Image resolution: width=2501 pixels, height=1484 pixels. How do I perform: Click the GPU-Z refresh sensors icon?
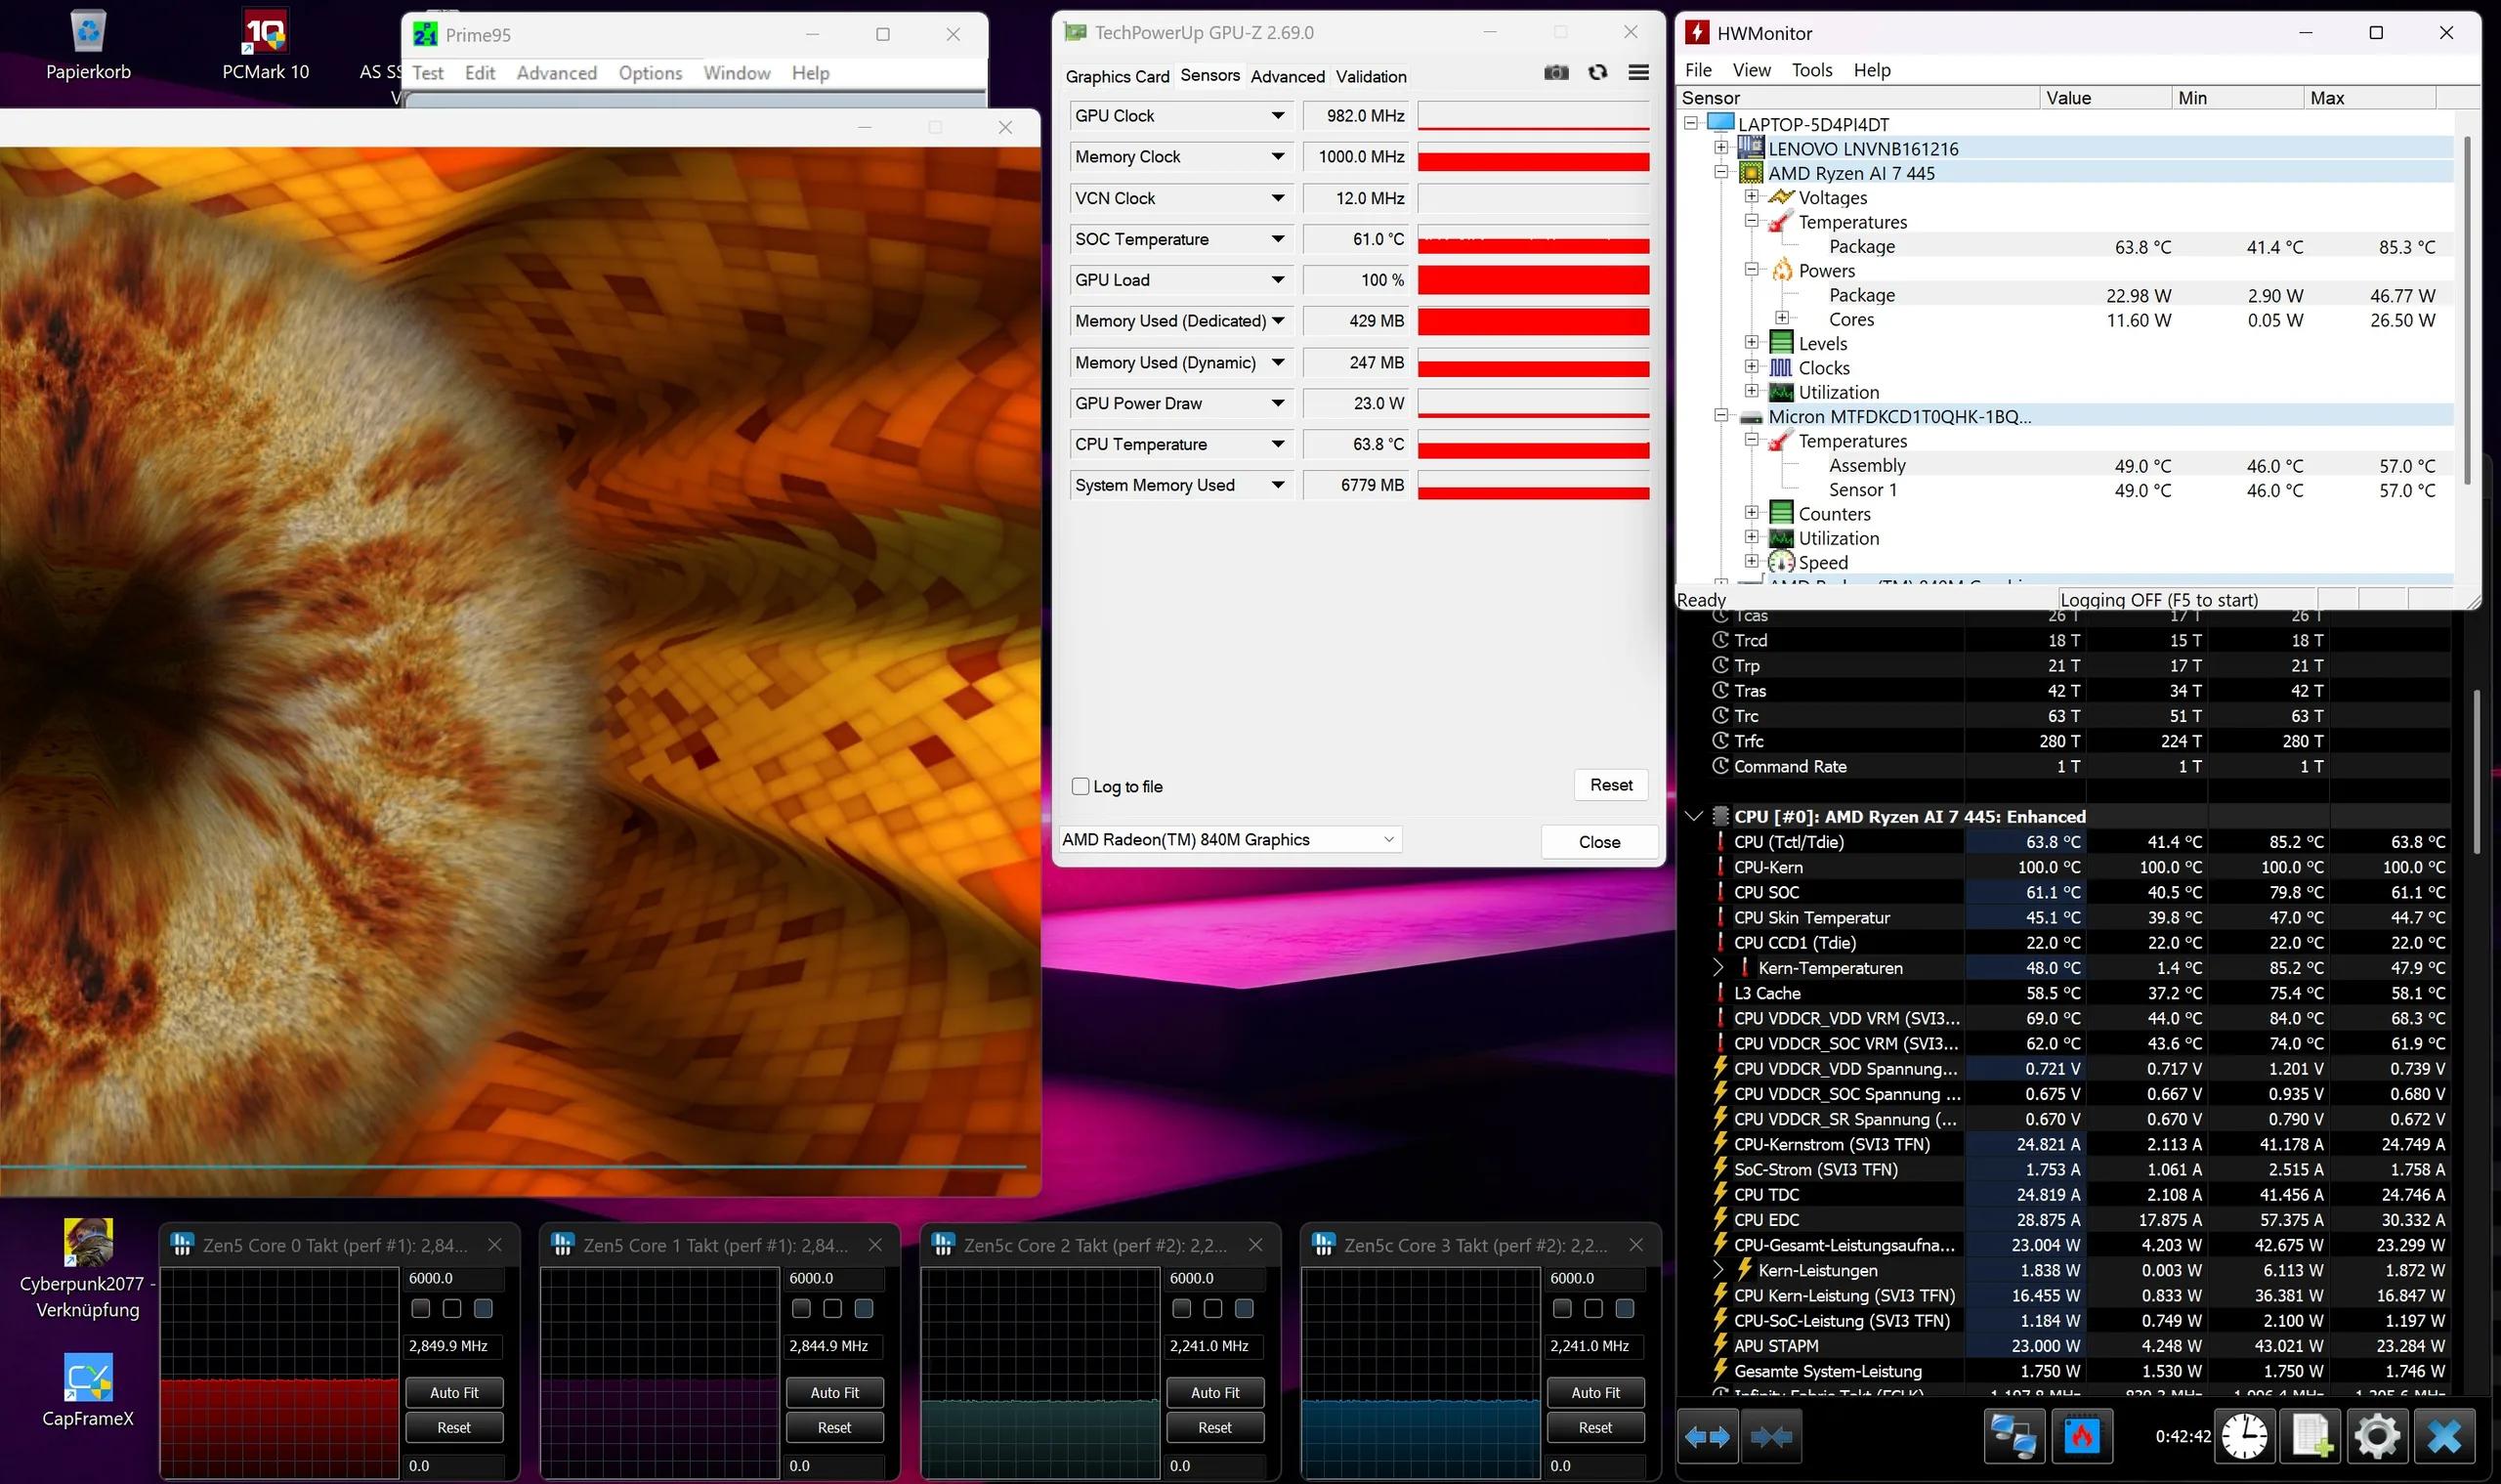(1597, 73)
